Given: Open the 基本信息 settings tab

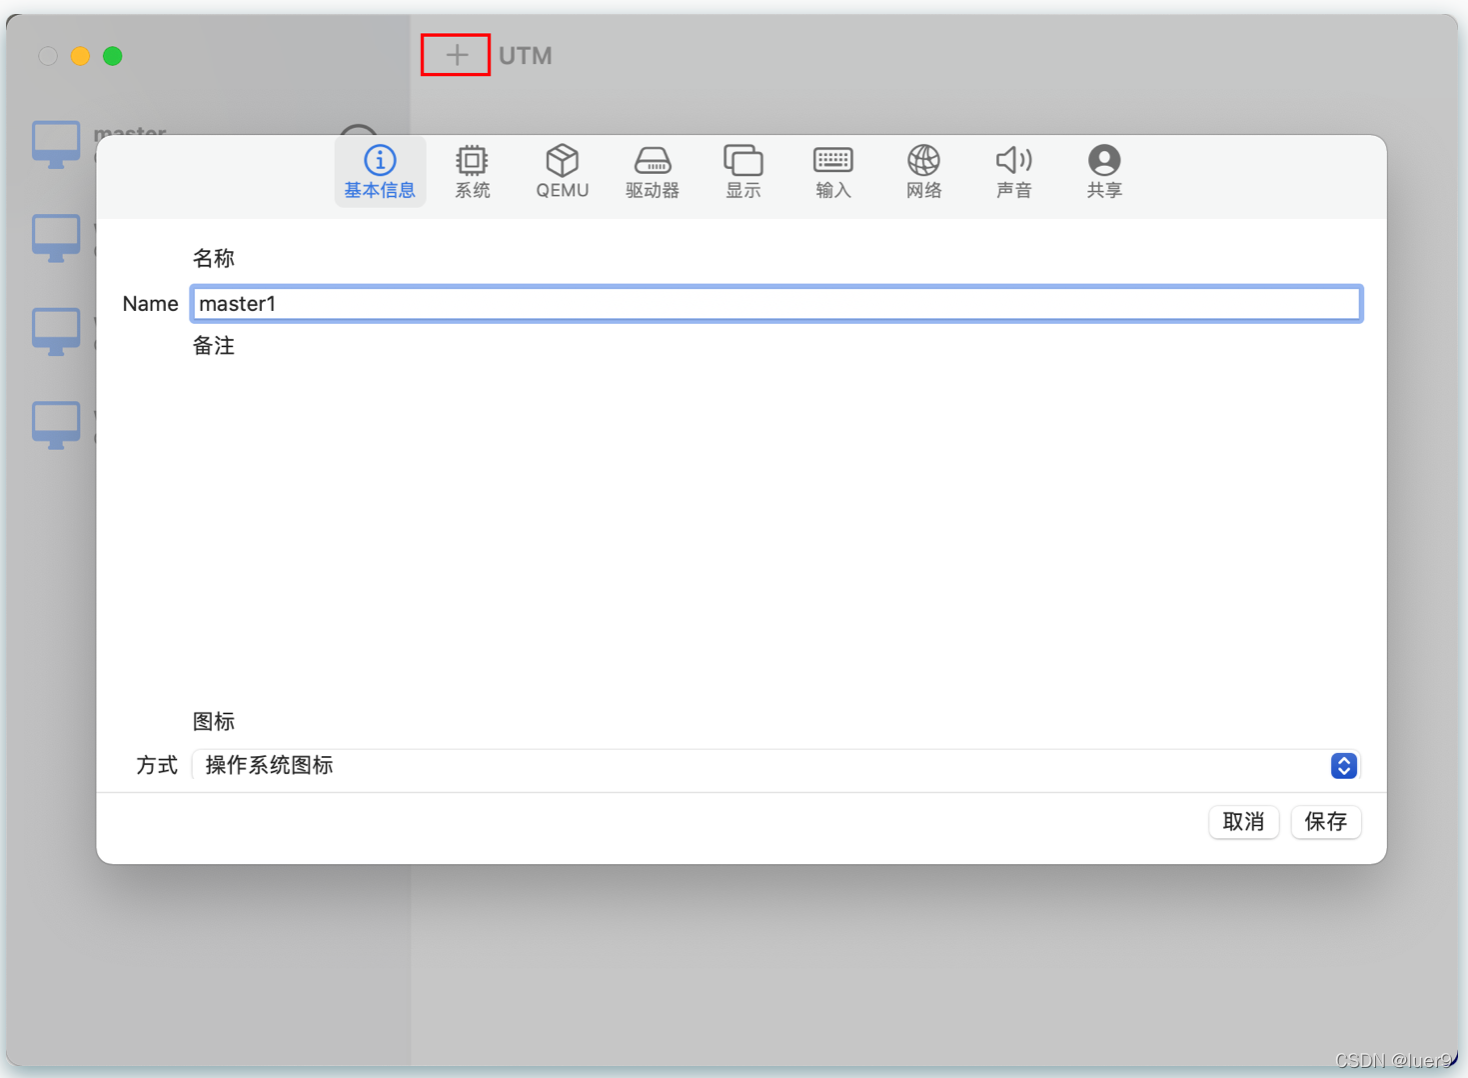Looking at the screenshot, I should [x=380, y=172].
